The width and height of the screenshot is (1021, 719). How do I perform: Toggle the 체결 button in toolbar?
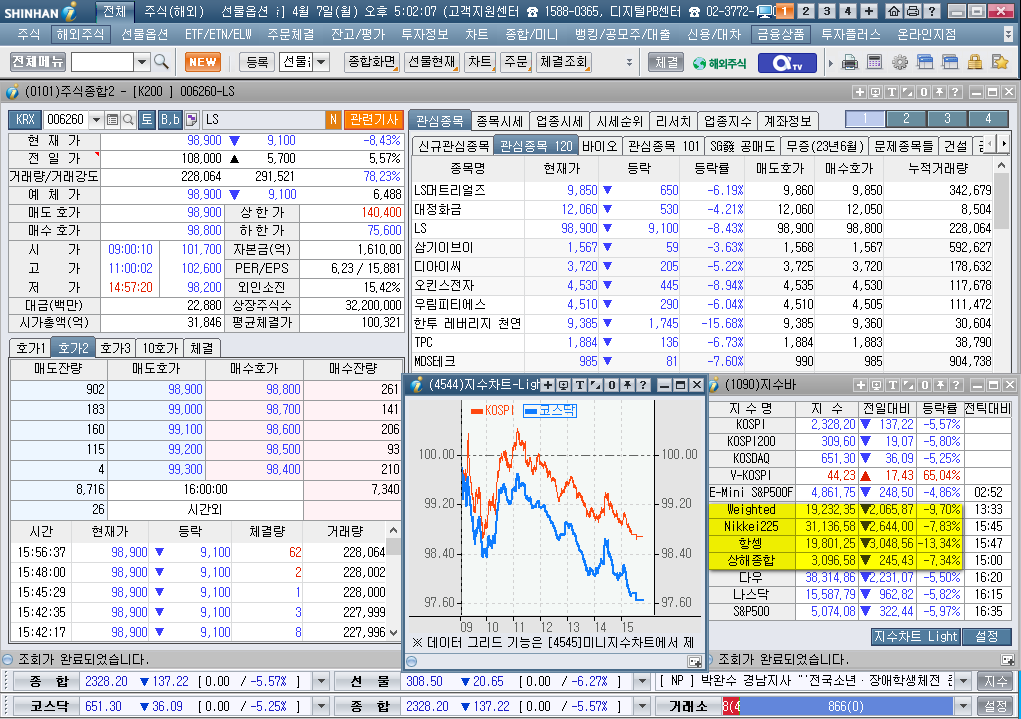pos(665,63)
